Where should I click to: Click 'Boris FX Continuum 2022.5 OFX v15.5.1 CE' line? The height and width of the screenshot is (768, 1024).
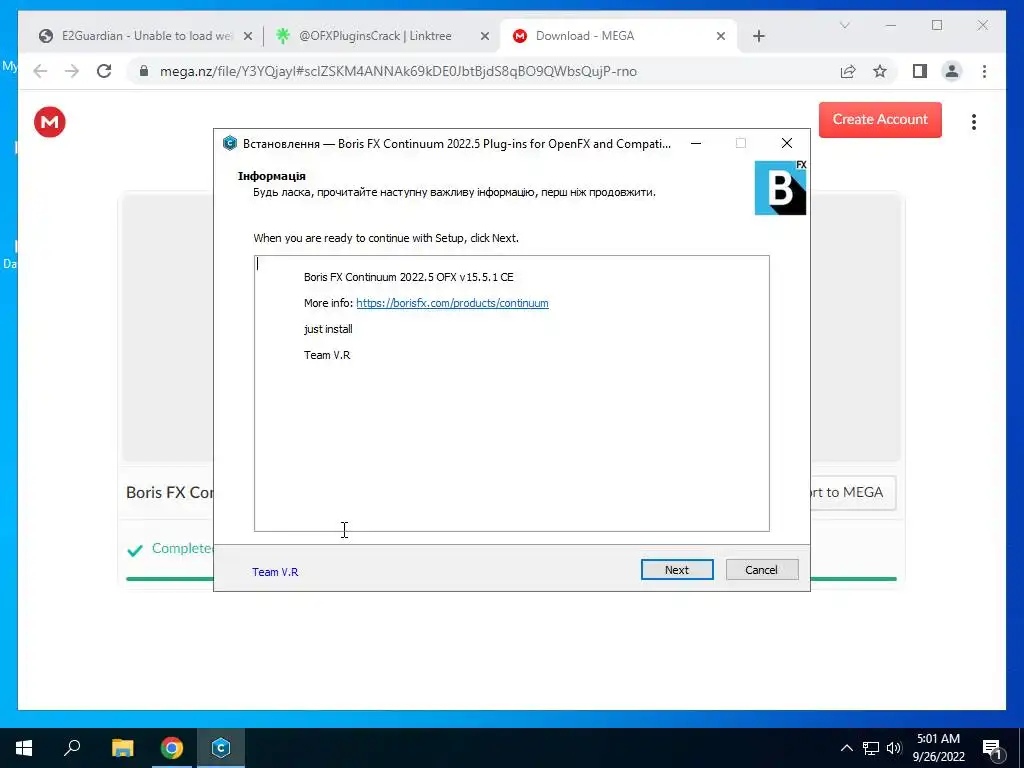(409, 277)
